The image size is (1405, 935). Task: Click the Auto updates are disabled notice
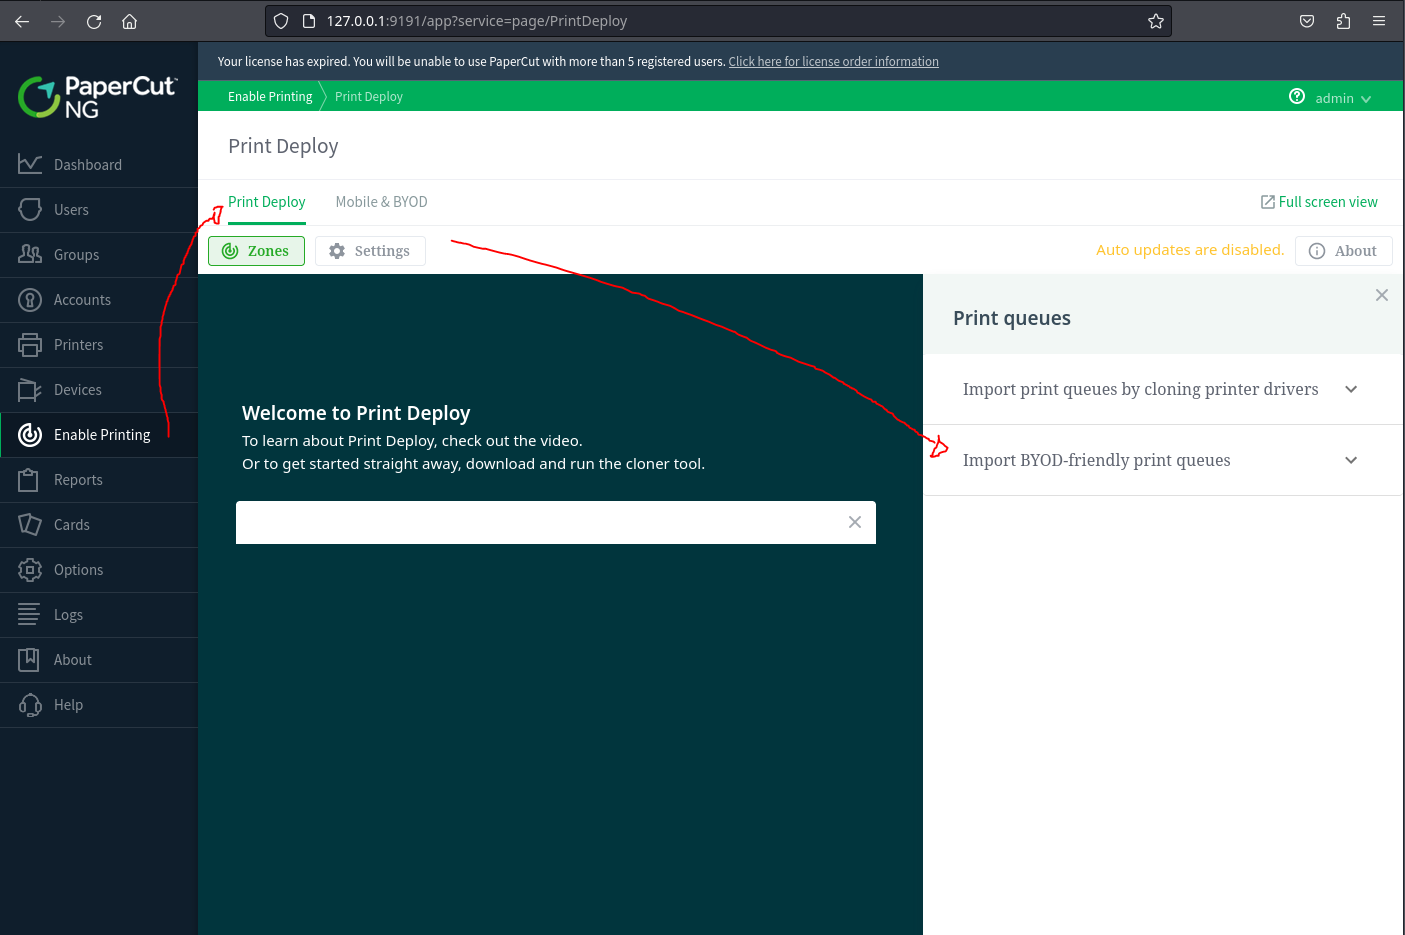coord(1190,250)
